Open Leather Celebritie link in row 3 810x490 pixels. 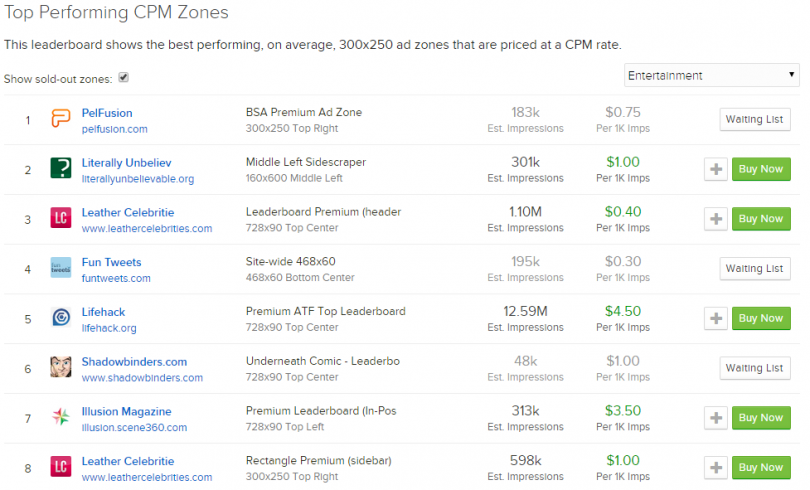point(128,212)
